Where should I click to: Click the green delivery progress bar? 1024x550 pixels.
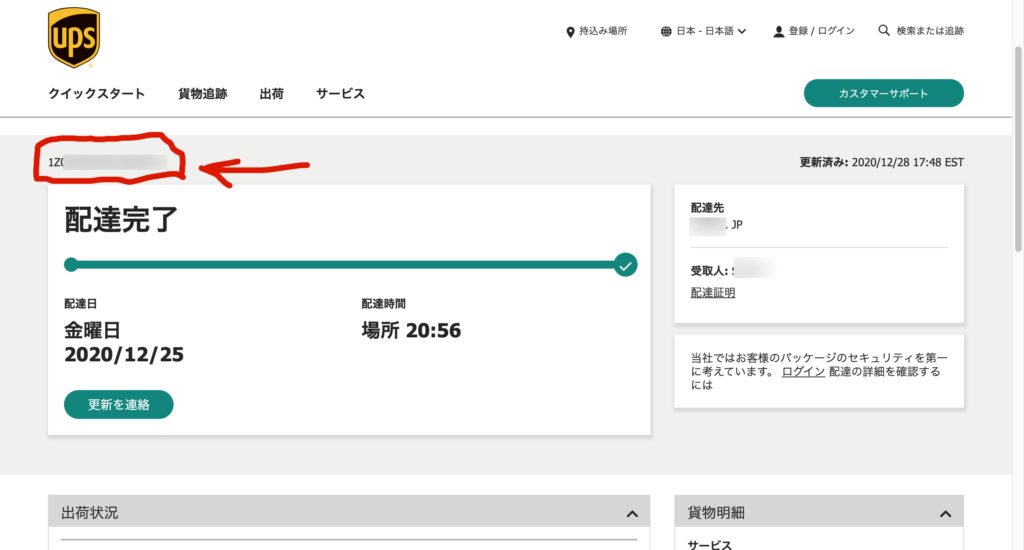[340, 265]
